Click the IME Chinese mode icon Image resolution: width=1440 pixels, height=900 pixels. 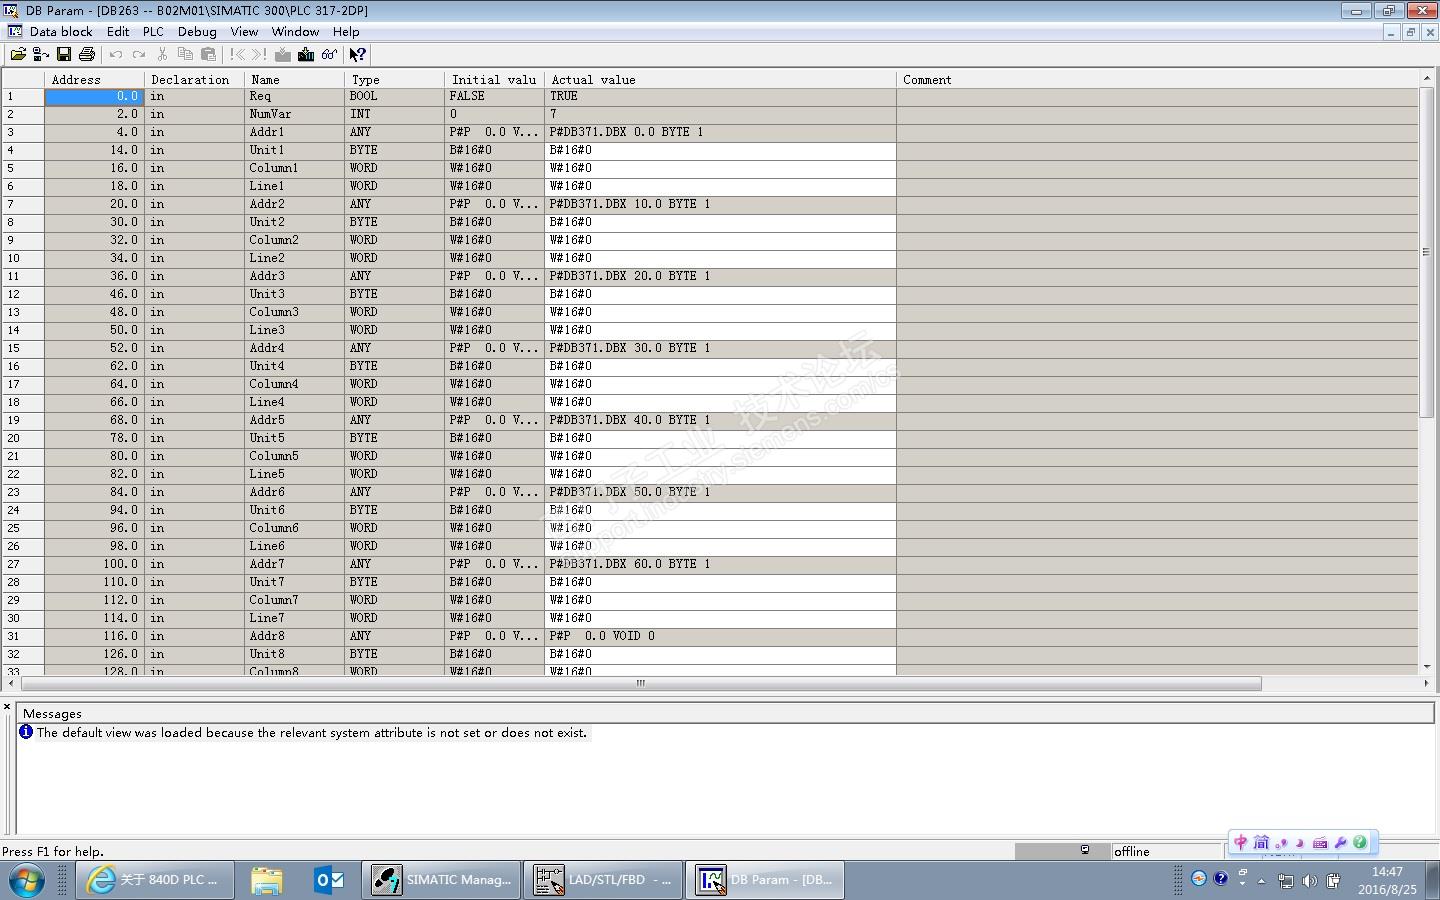1241,842
